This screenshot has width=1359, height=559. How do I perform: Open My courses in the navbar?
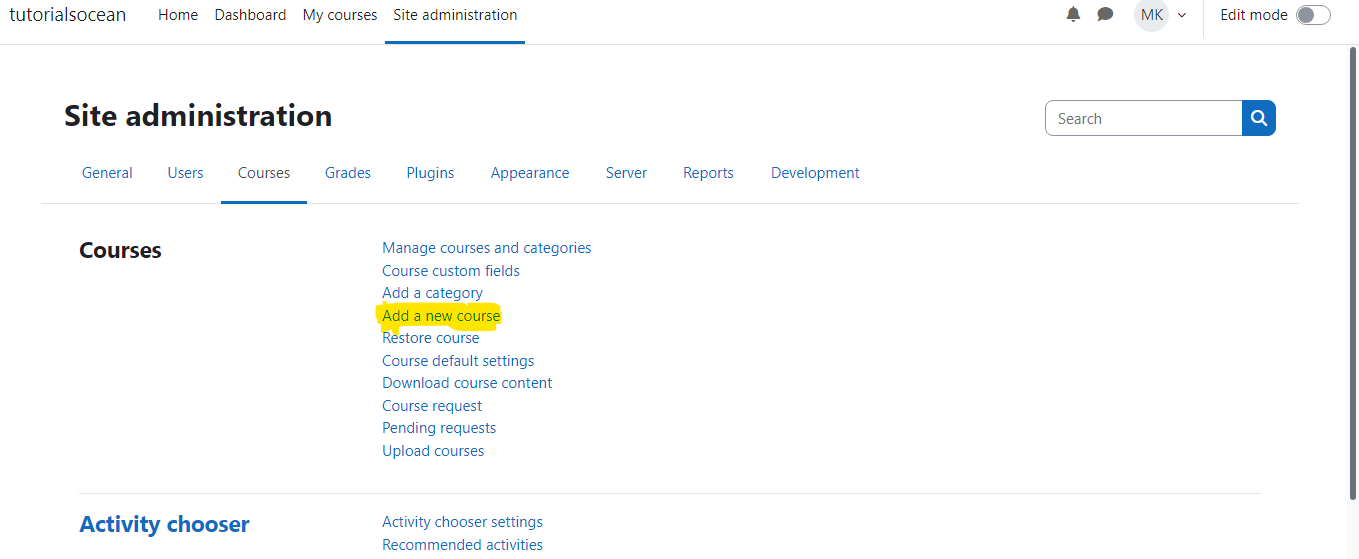(340, 15)
